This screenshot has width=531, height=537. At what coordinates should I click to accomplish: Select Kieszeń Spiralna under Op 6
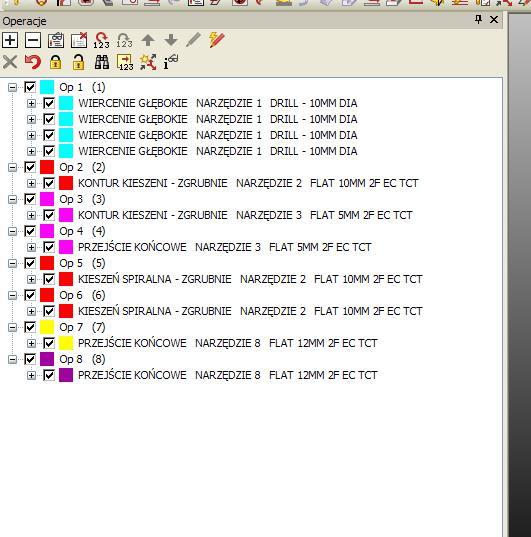[x=250, y=311]
